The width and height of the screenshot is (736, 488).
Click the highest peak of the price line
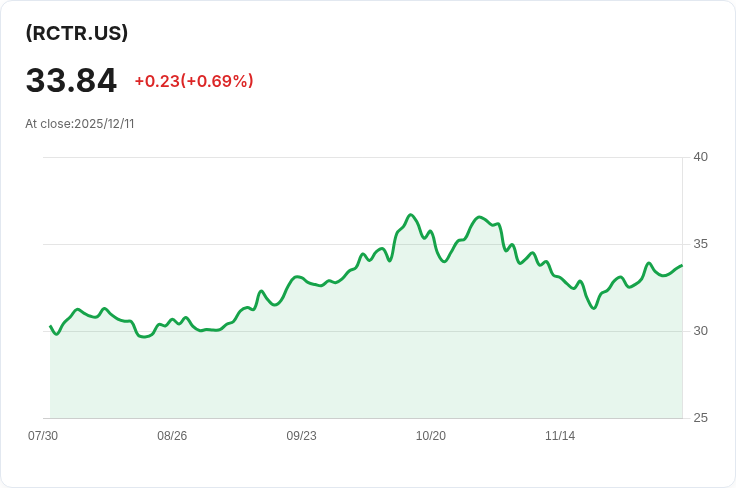410,215
